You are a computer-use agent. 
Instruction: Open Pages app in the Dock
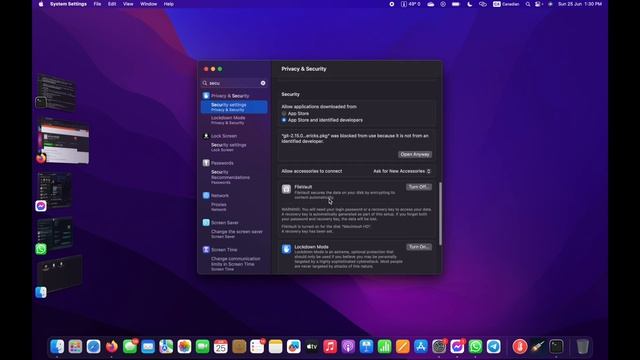tap(402, 347)
